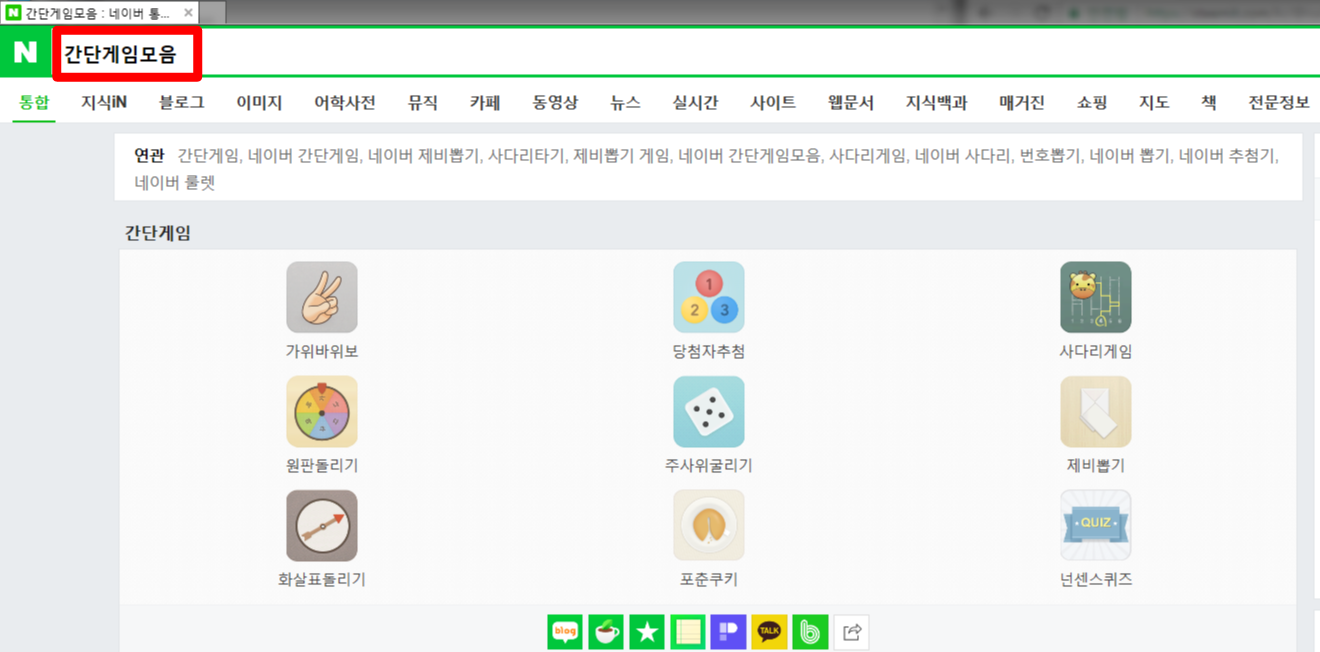Go to the 사이트 tab
The image size is (1320, 652).
(773, 102)
